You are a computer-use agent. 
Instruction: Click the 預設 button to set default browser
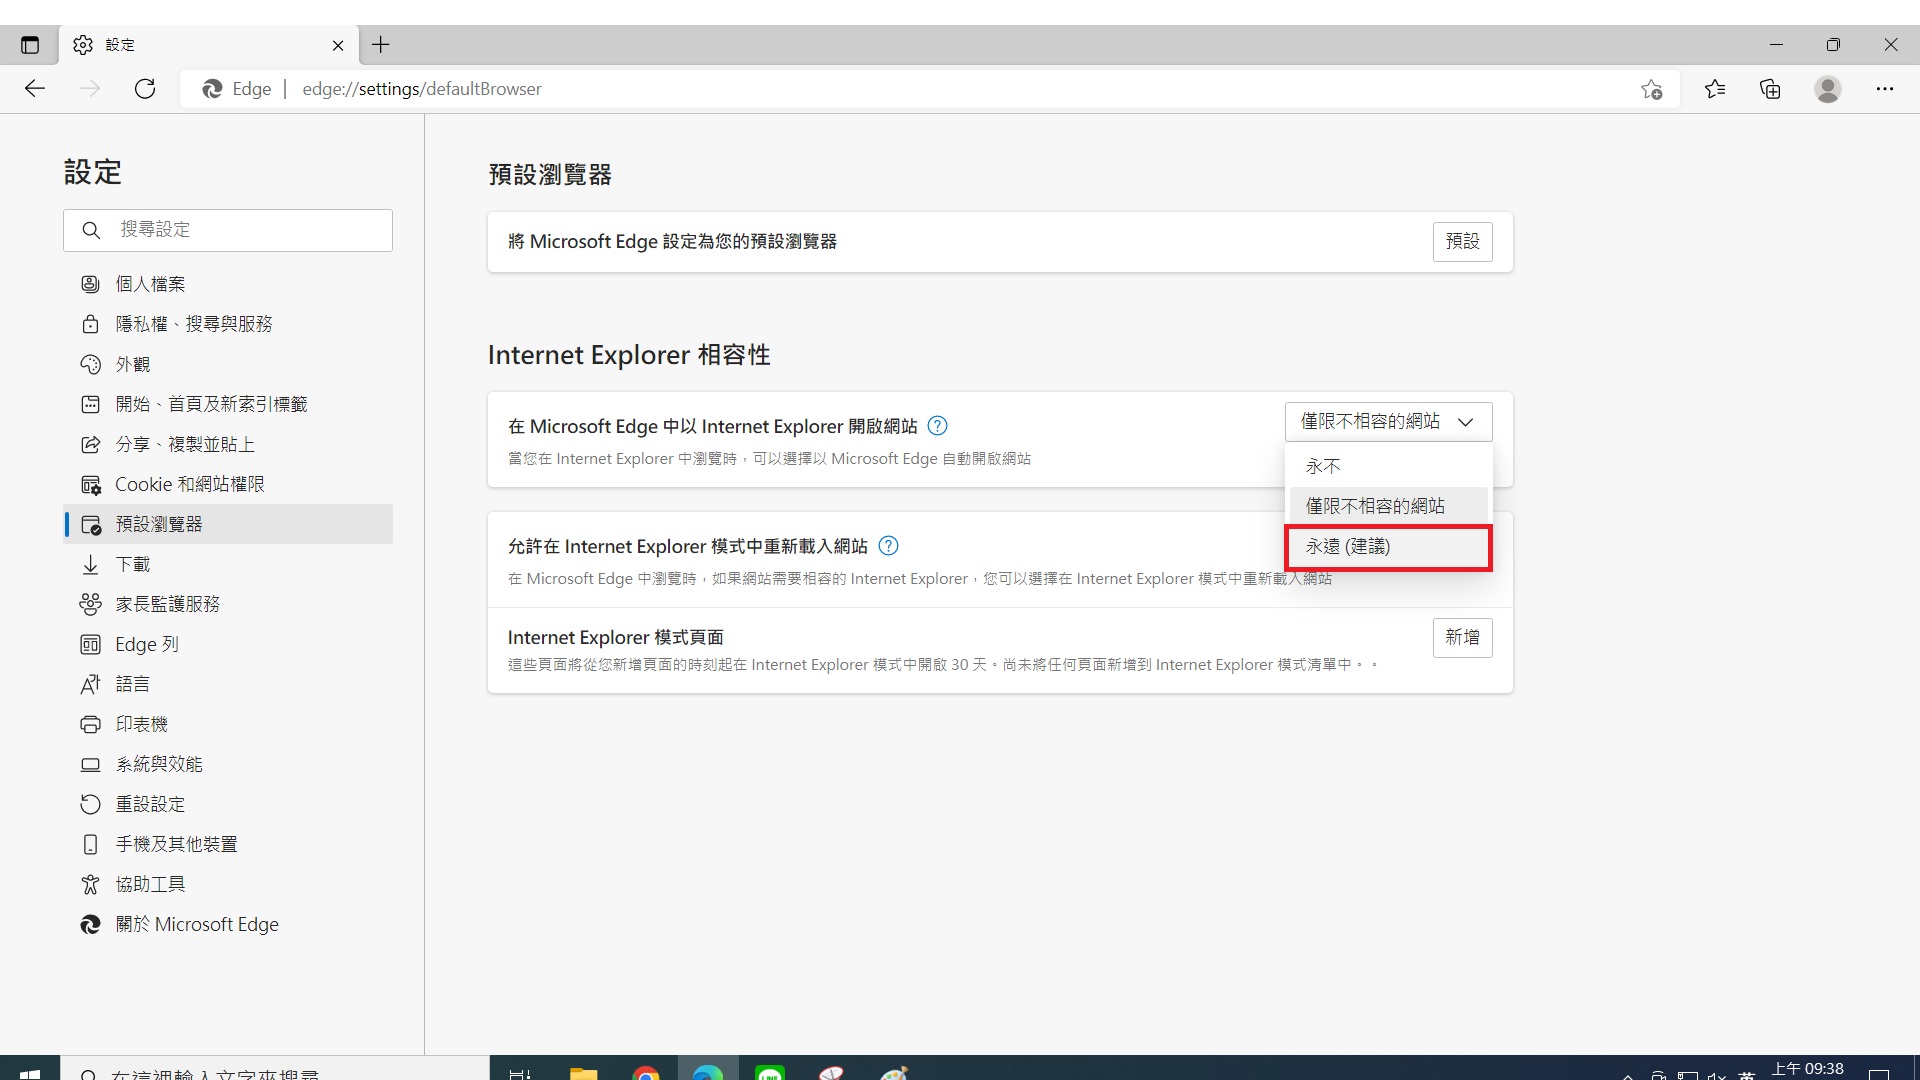coord(1462,241)
